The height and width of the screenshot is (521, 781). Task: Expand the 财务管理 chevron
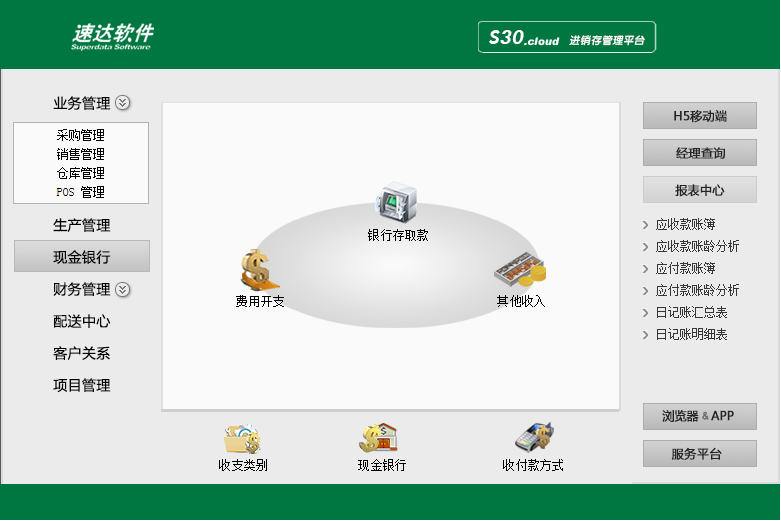123,289
